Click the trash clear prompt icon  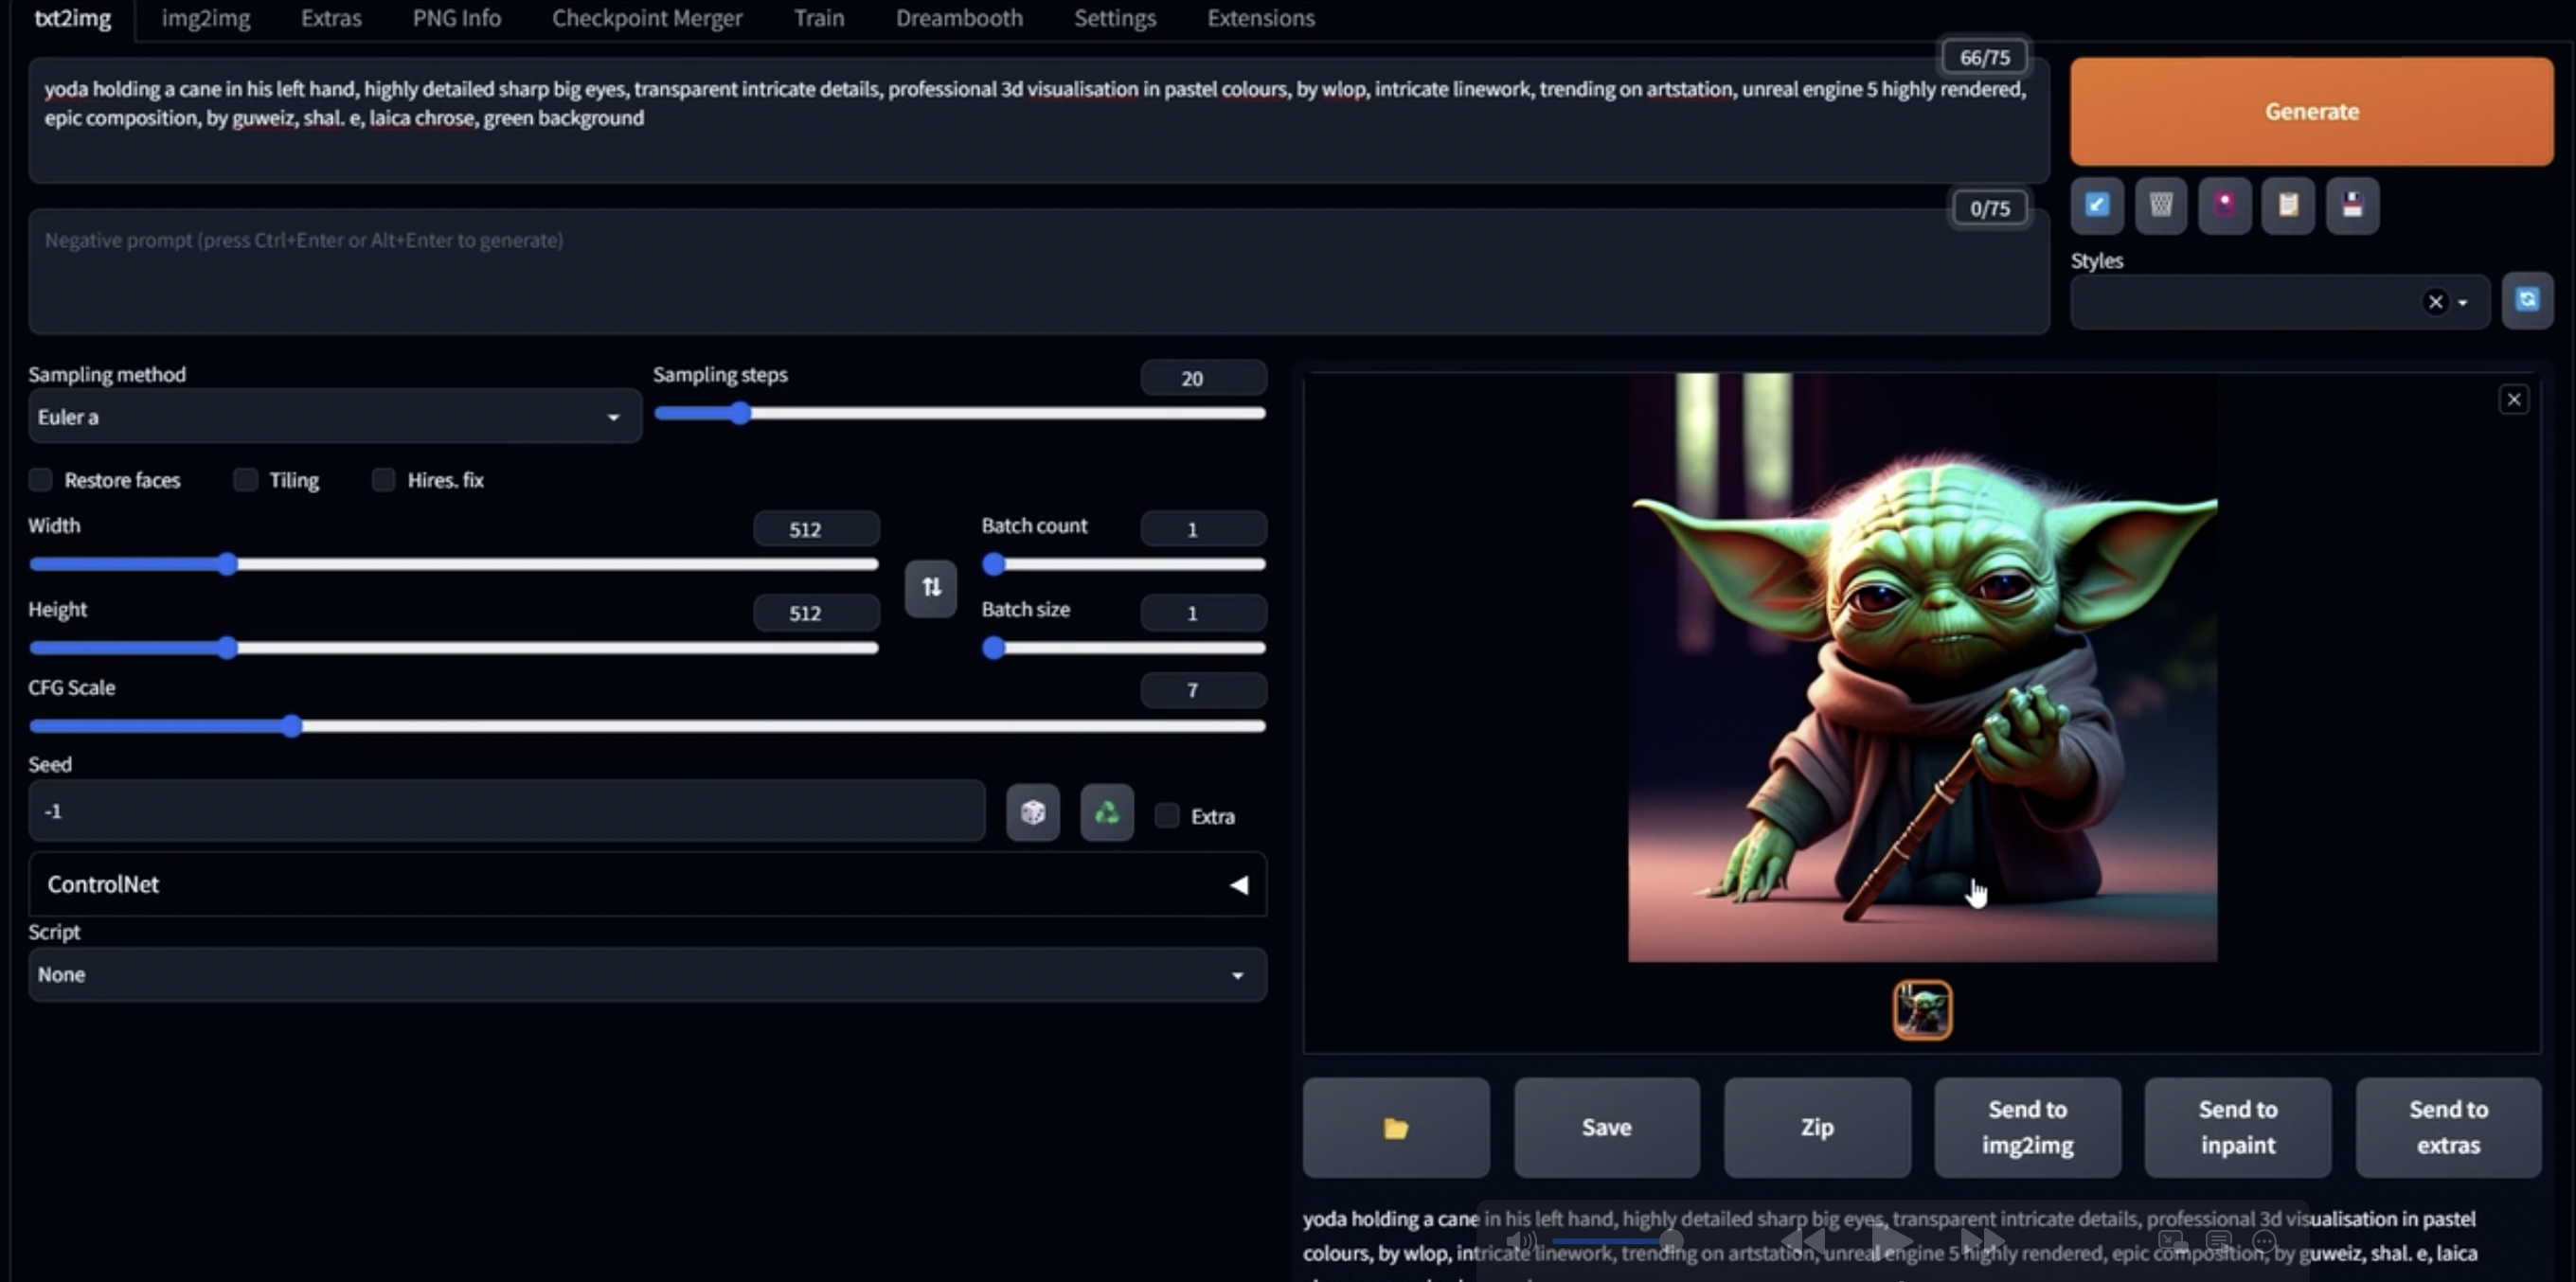click(x=2161, y=206)
